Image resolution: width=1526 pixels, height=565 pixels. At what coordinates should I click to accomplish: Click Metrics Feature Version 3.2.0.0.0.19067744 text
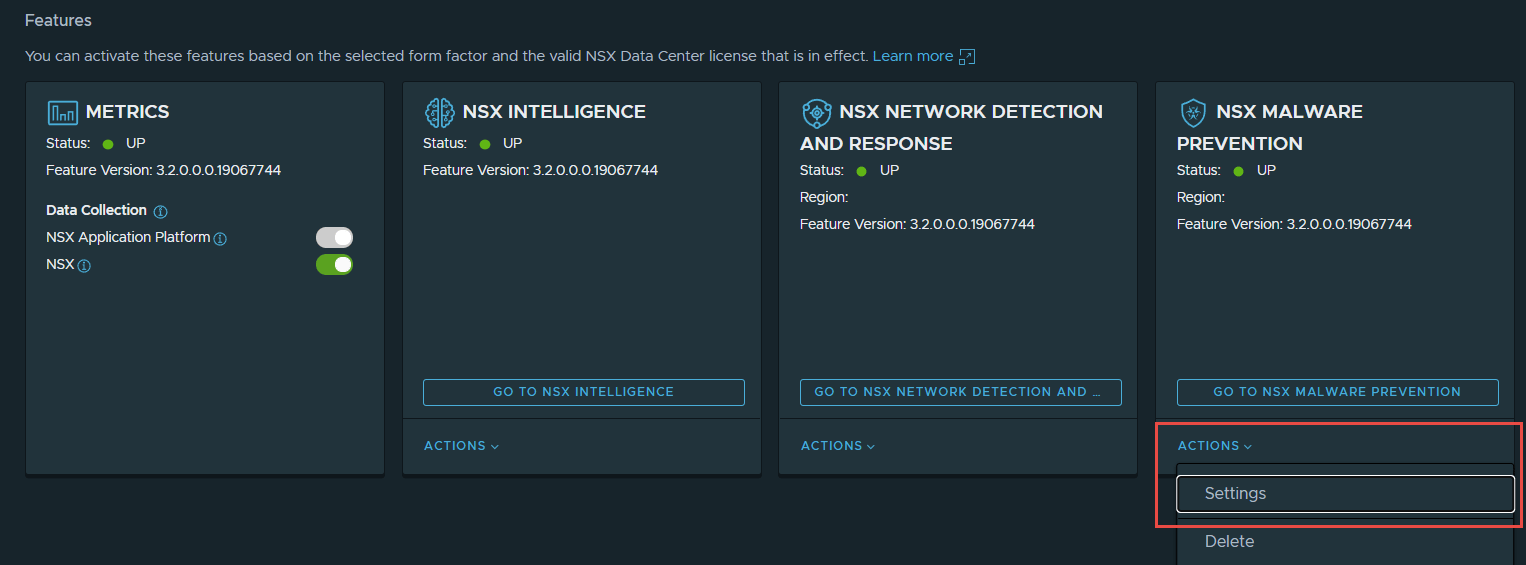[x=163, y=170]
